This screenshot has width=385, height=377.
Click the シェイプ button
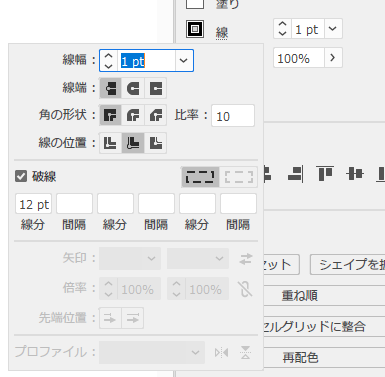pyautogui.click(x=348, y=265)
